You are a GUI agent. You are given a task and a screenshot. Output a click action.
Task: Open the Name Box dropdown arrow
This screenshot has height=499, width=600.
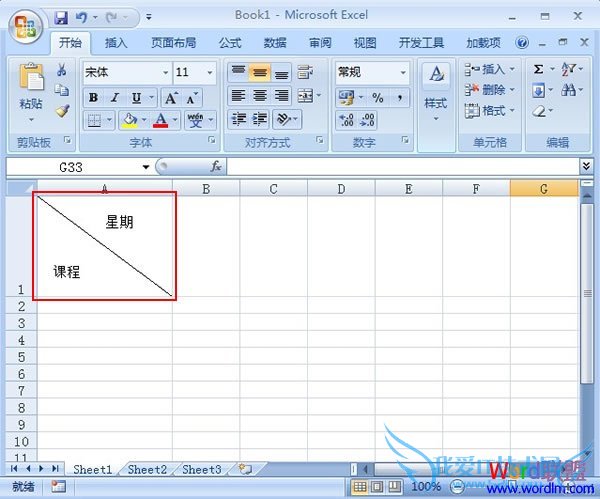pos(146,167)
